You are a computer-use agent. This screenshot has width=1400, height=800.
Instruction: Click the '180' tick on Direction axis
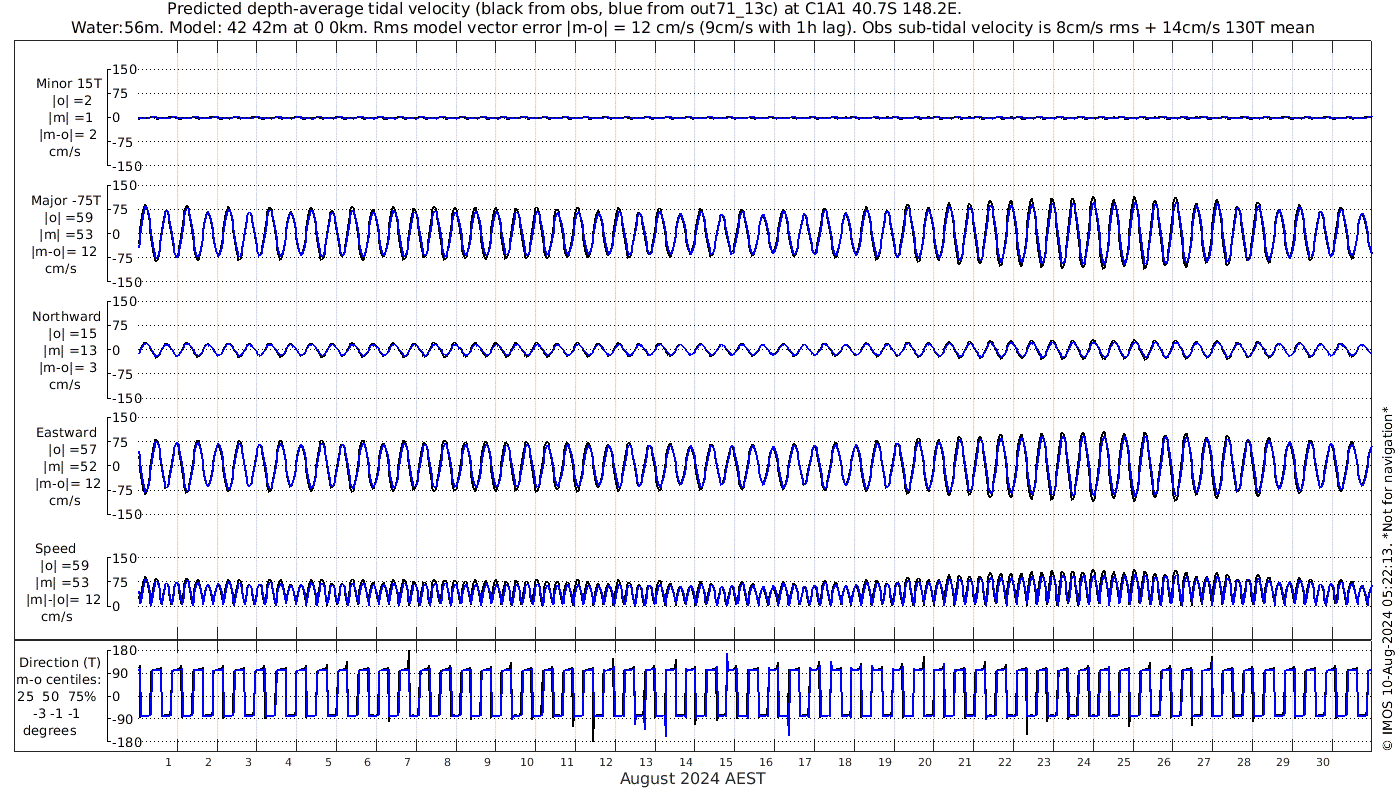coord(124,651)
